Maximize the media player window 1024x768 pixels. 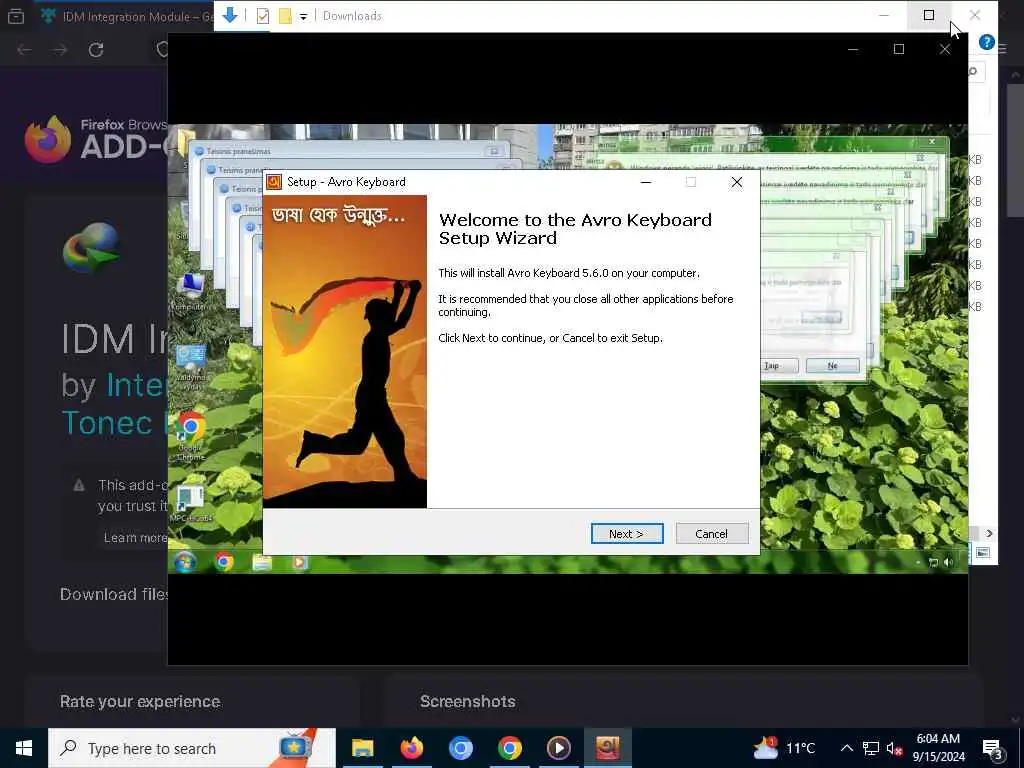(x=899, y=49)
